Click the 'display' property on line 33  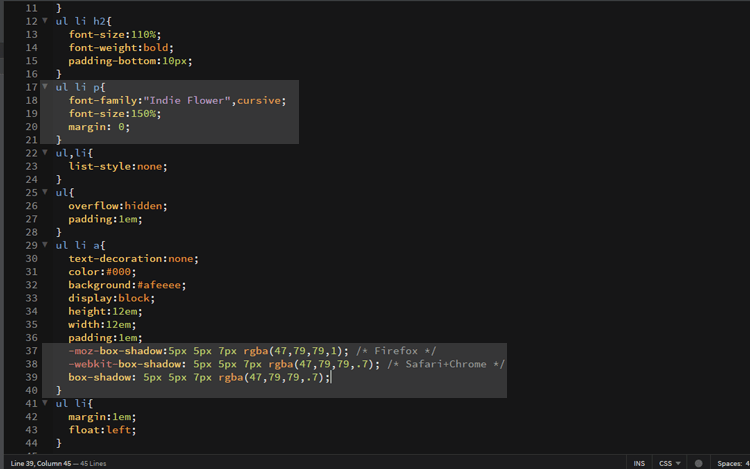point(90,298)
